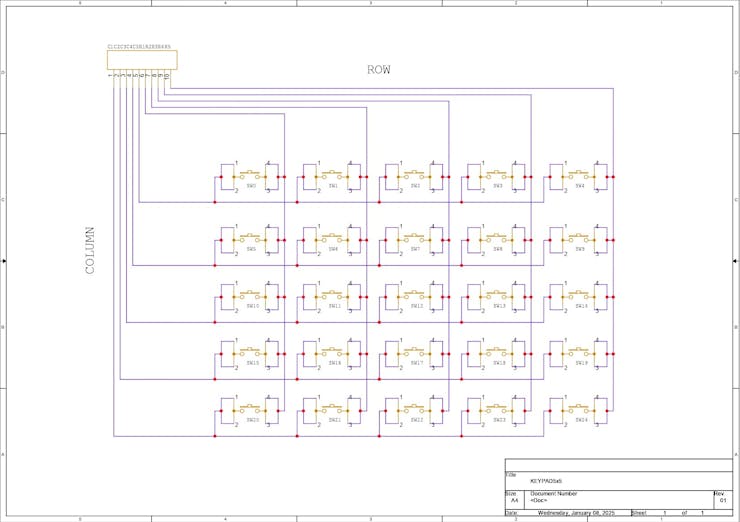Screen dimensions: 740x522
Task: Select the SW0 pushbutton switch symbol
Action: (251, 176)
